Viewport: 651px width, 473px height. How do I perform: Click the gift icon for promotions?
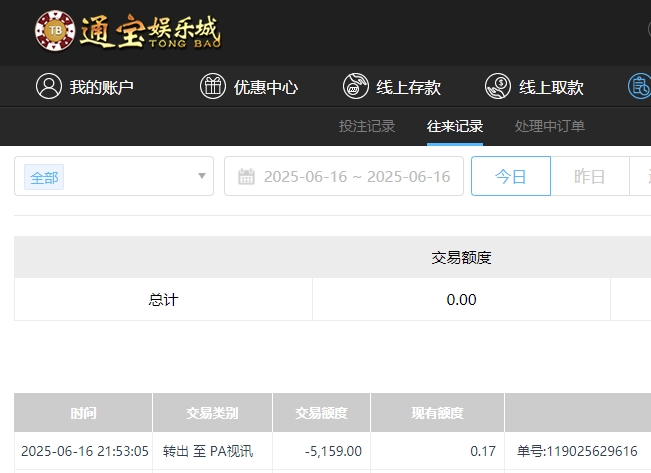coord(213,86)
